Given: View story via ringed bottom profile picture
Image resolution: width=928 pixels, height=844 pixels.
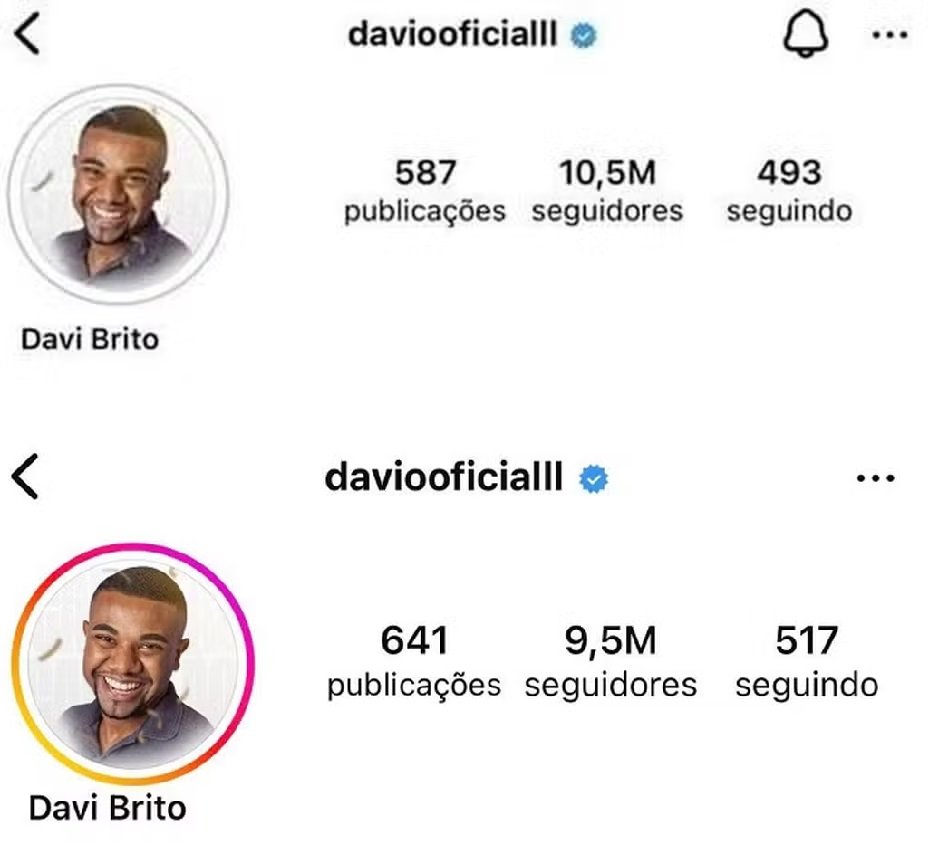Looking at the screenshot, I should [133, 664].
